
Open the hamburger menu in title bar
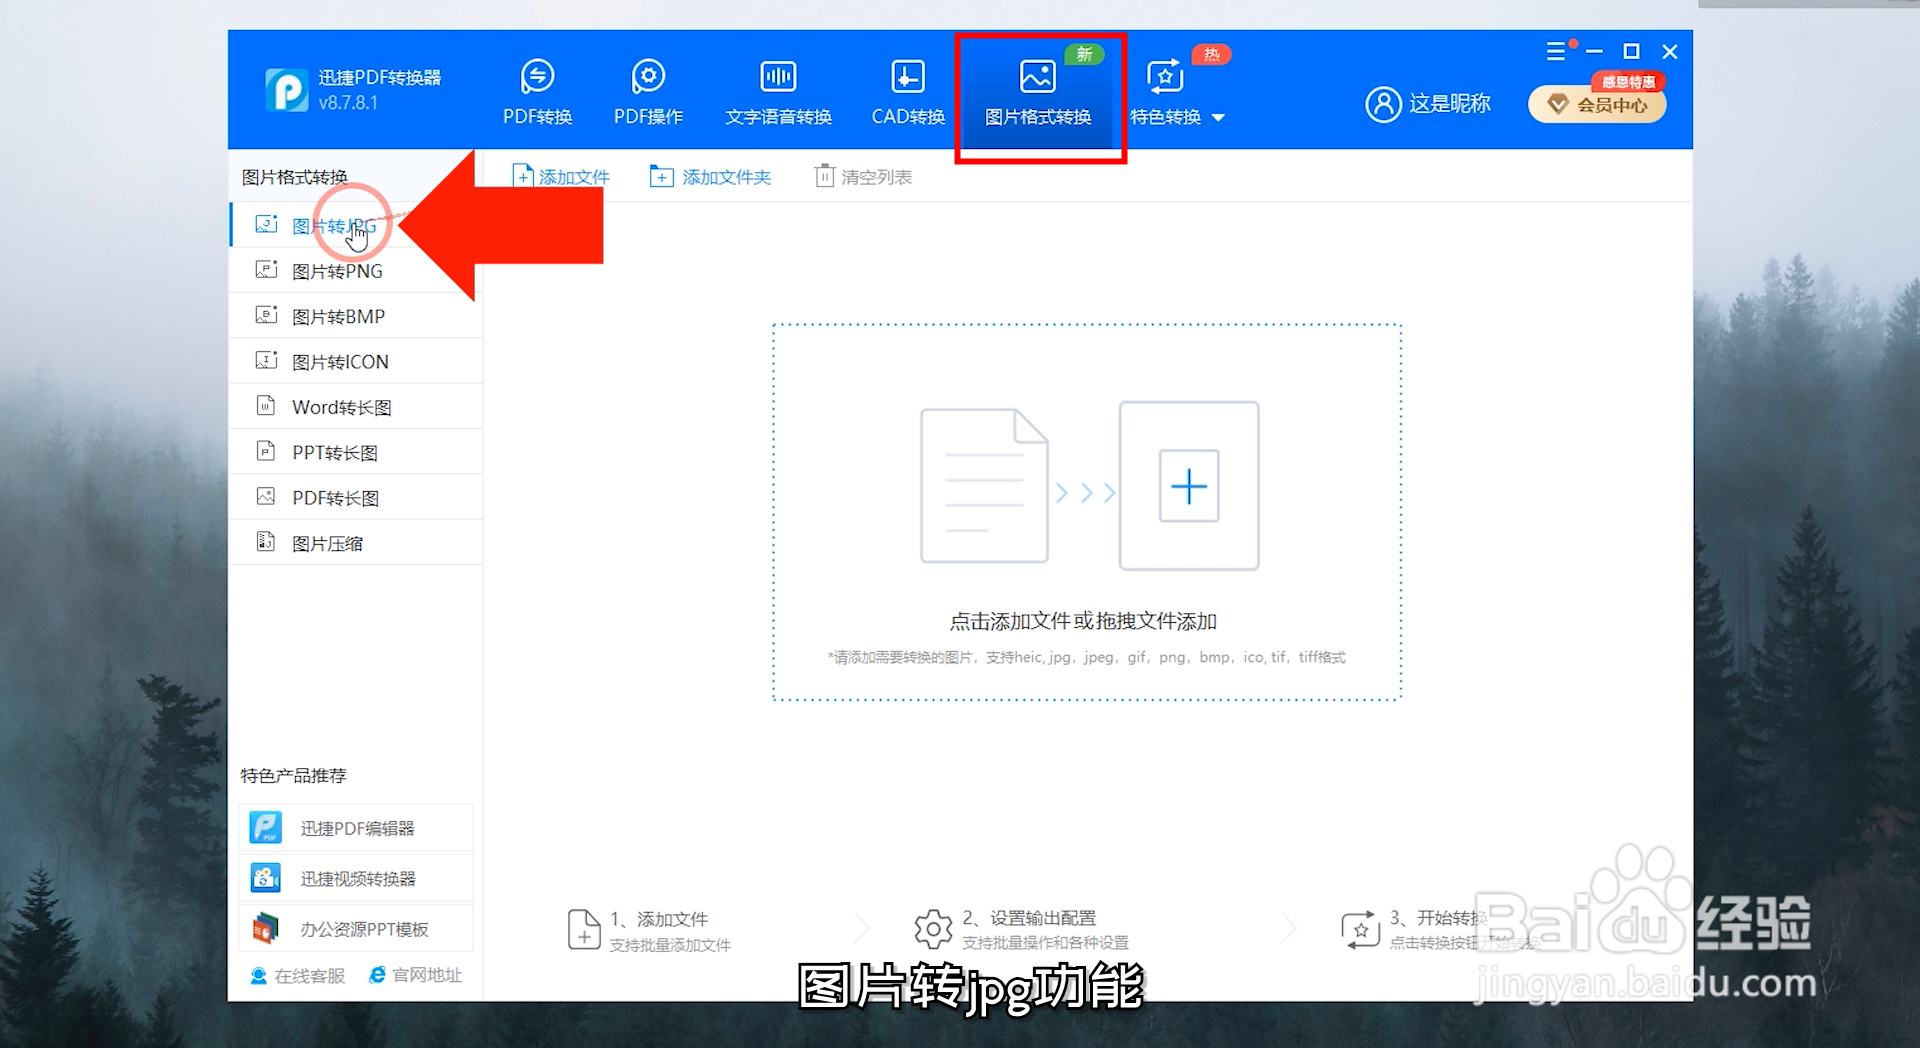point(1557,51)
